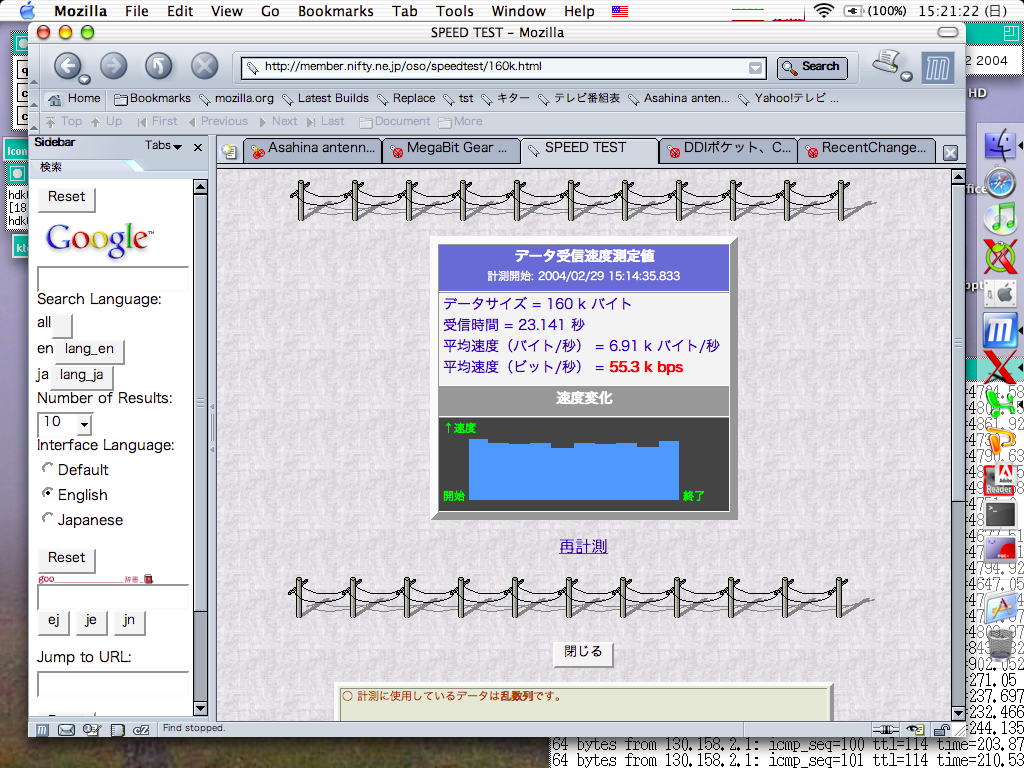Click the Wi-Fi status icon in menu bar
The width and height of the screenshot is (1024, 768).
click(x=825, y=11)
